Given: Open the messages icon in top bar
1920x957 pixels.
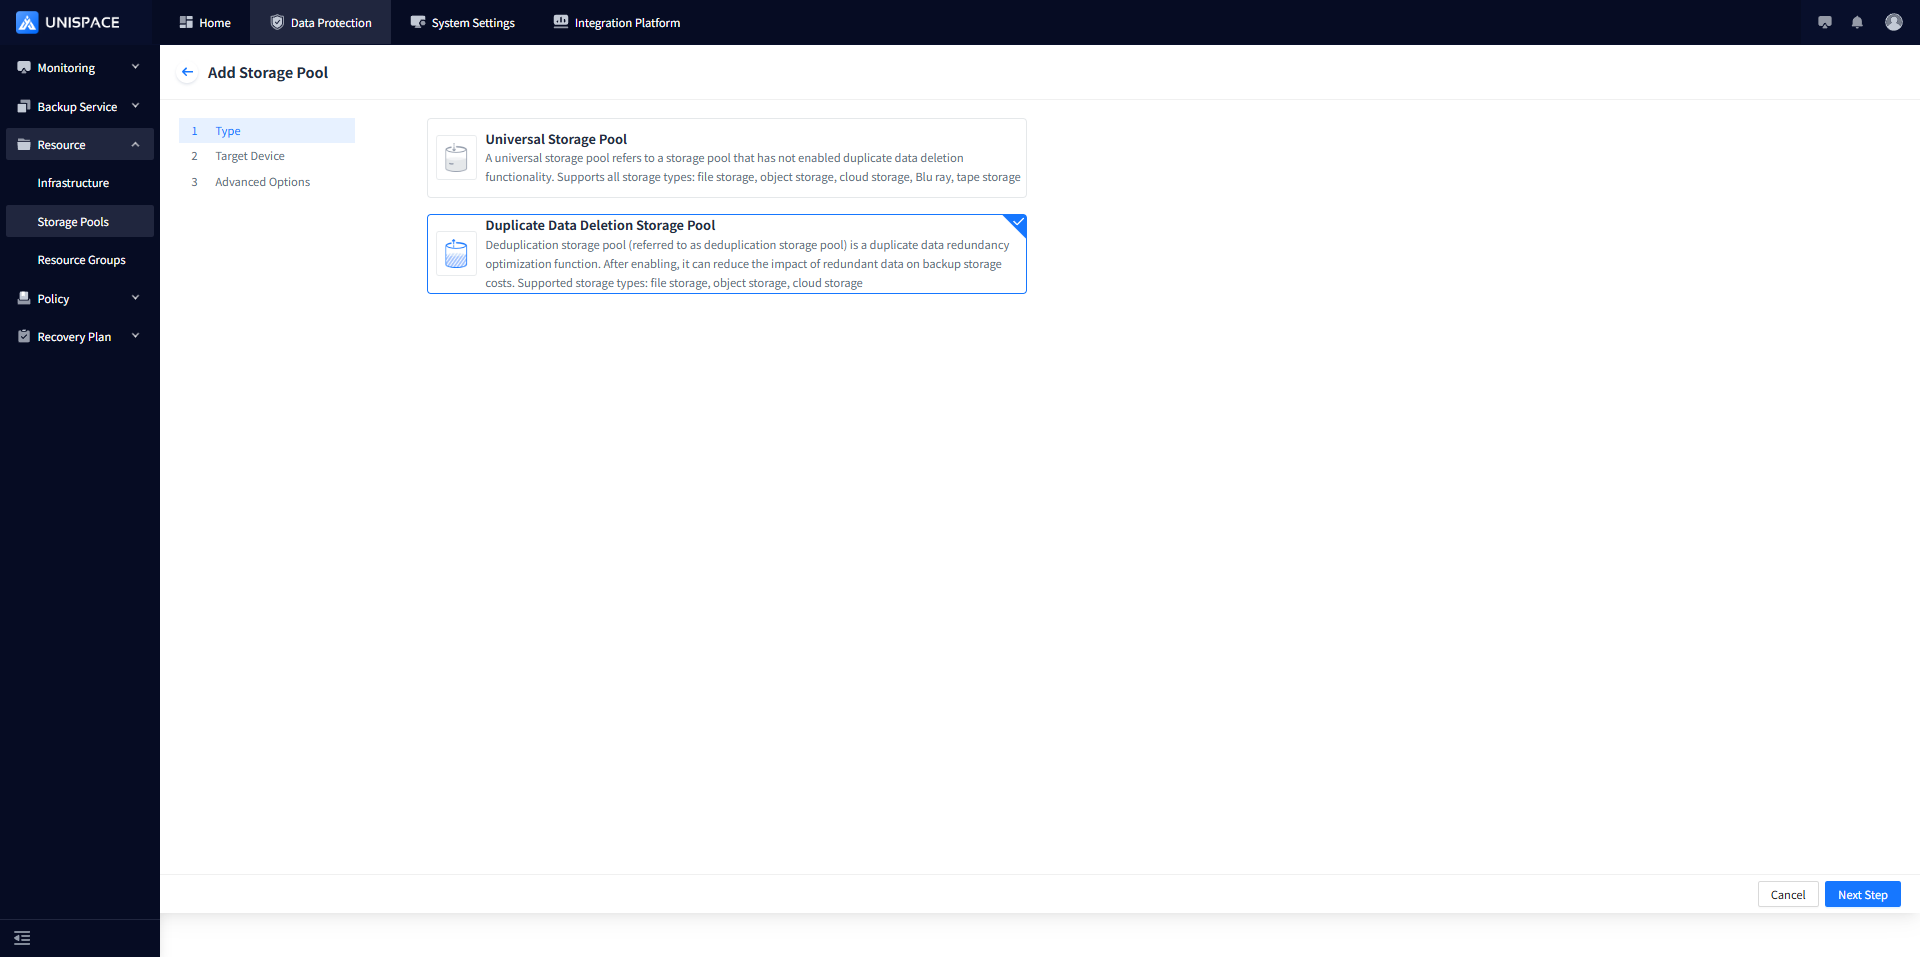Looking at the screenshot, I should coord(1825,22).
